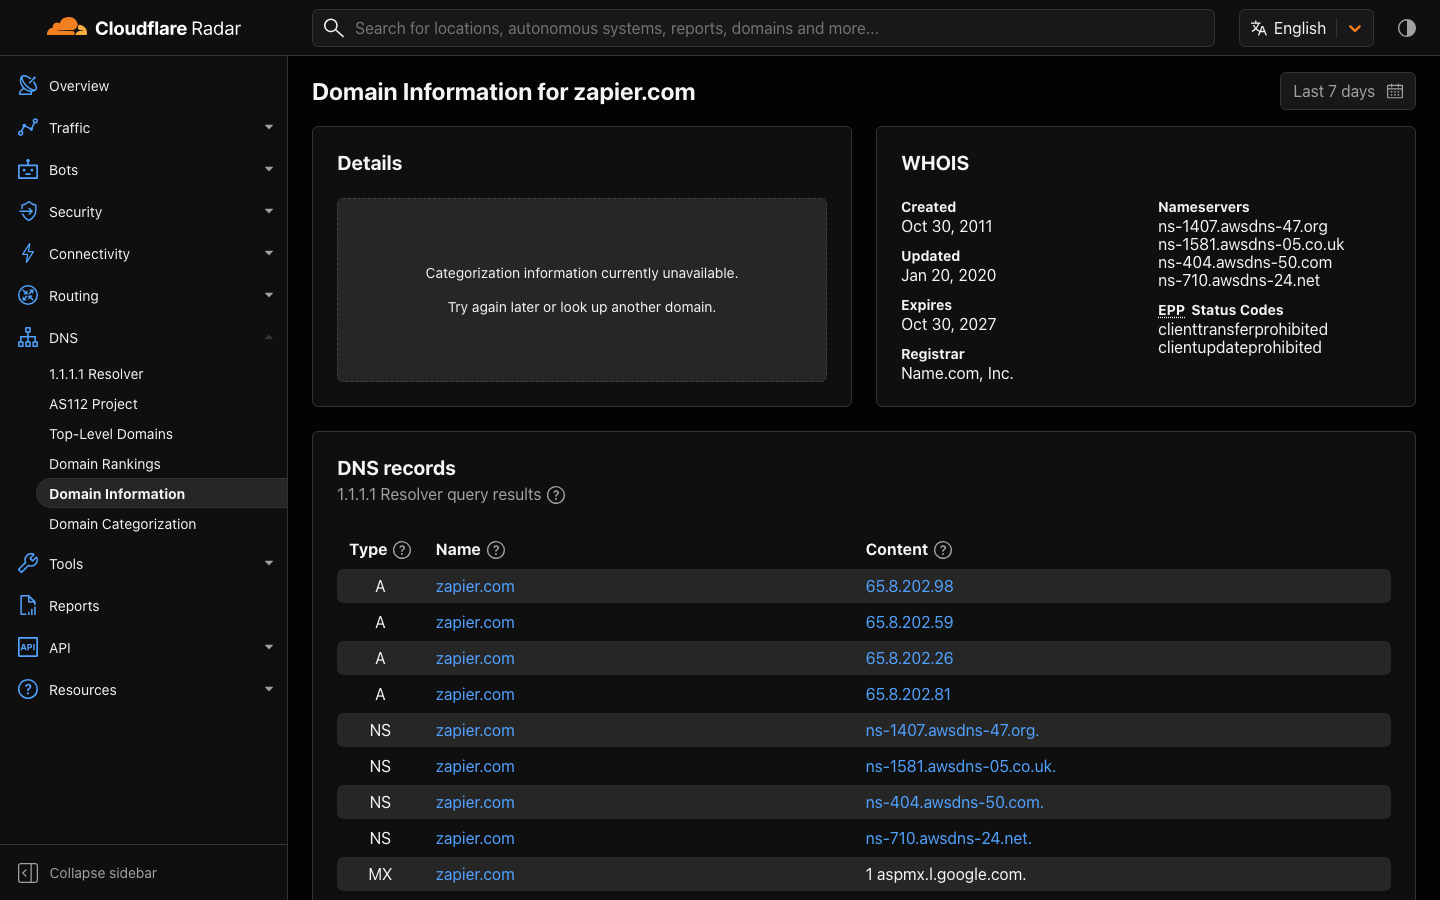Open ns-404.awsdns-50.com. content link
This screenshot has height=900, width=1440.
point(955,802)
